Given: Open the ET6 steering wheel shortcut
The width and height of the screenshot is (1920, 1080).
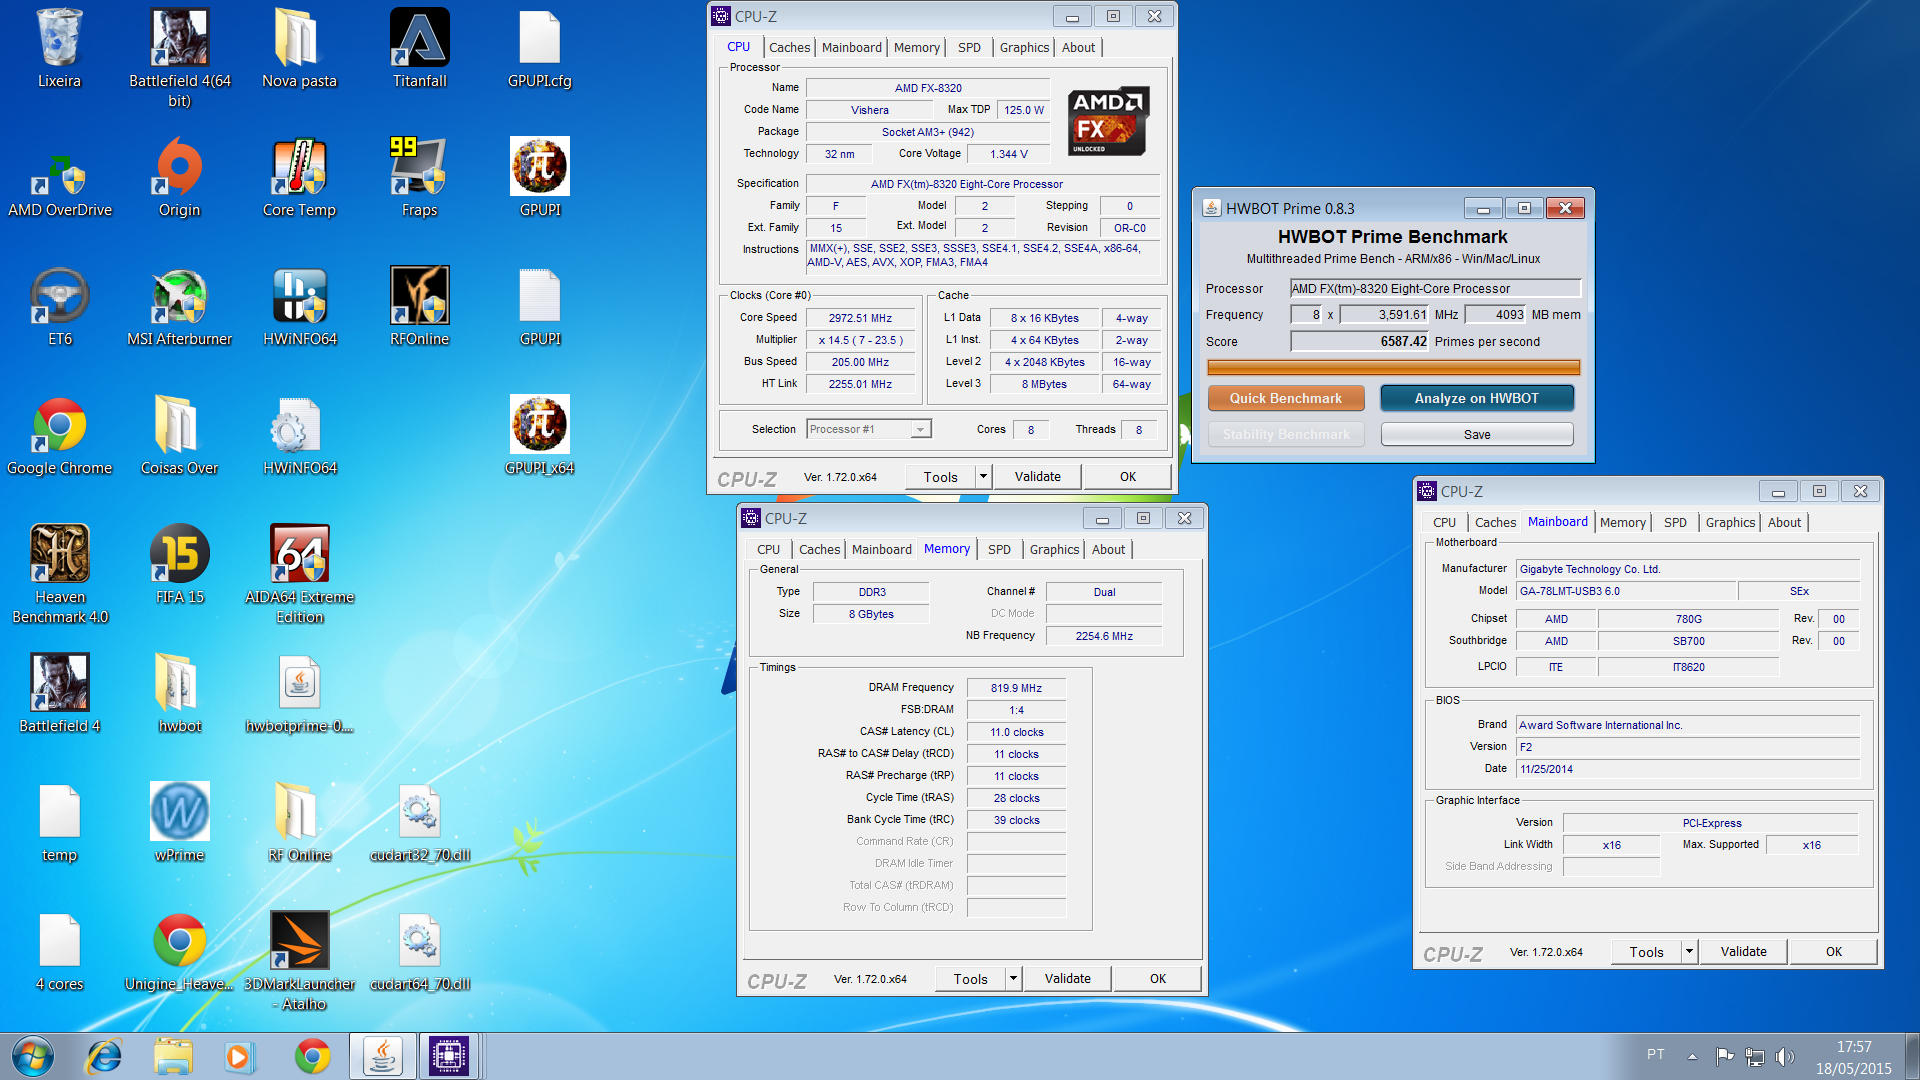Looking at the screenshot, I should (59, 307).
